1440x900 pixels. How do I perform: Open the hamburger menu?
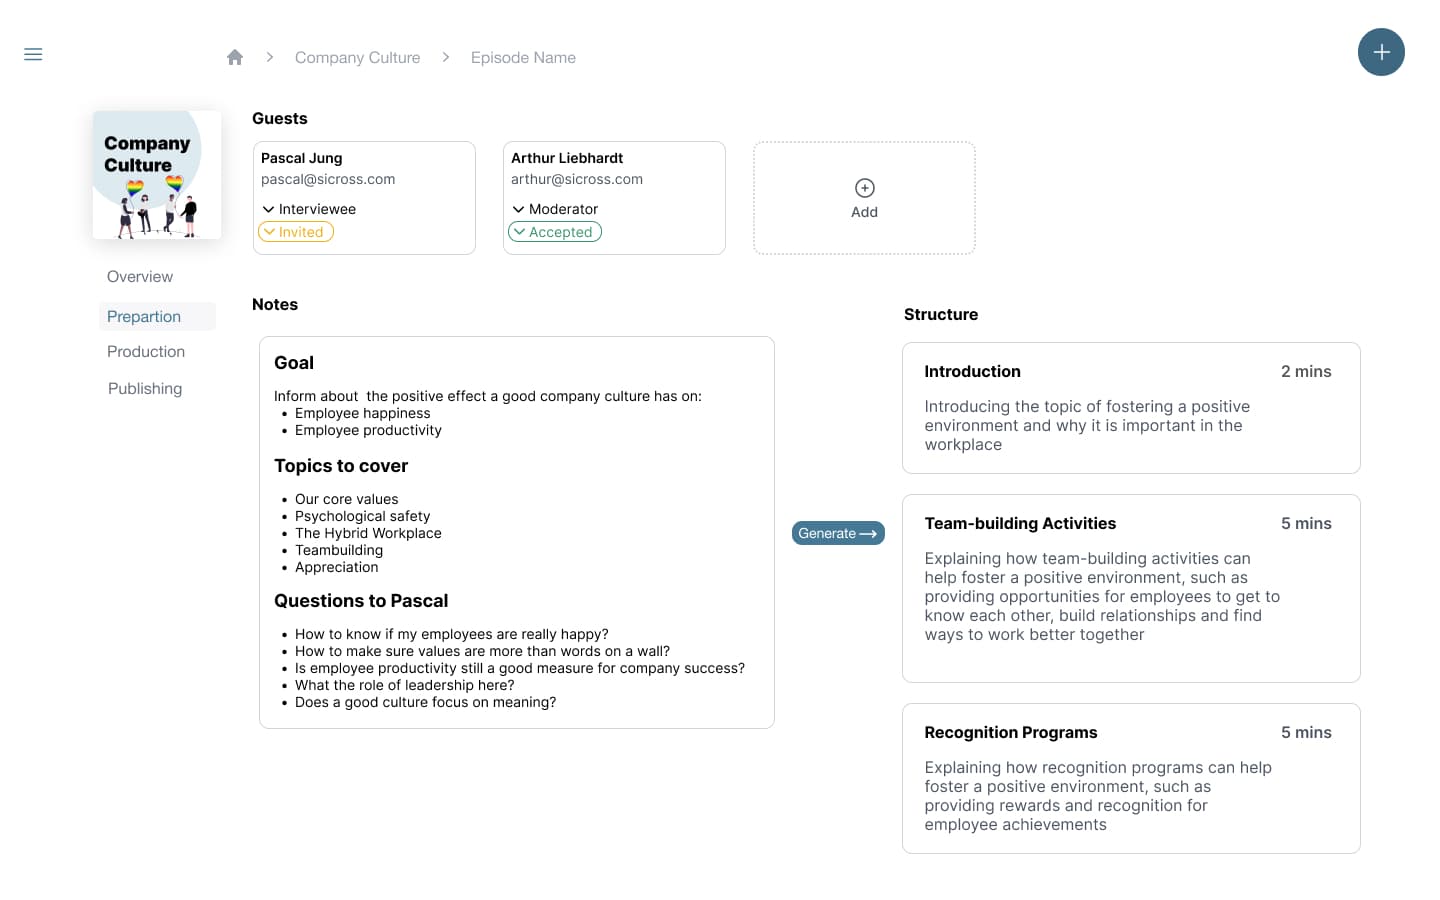pos(33,54)
